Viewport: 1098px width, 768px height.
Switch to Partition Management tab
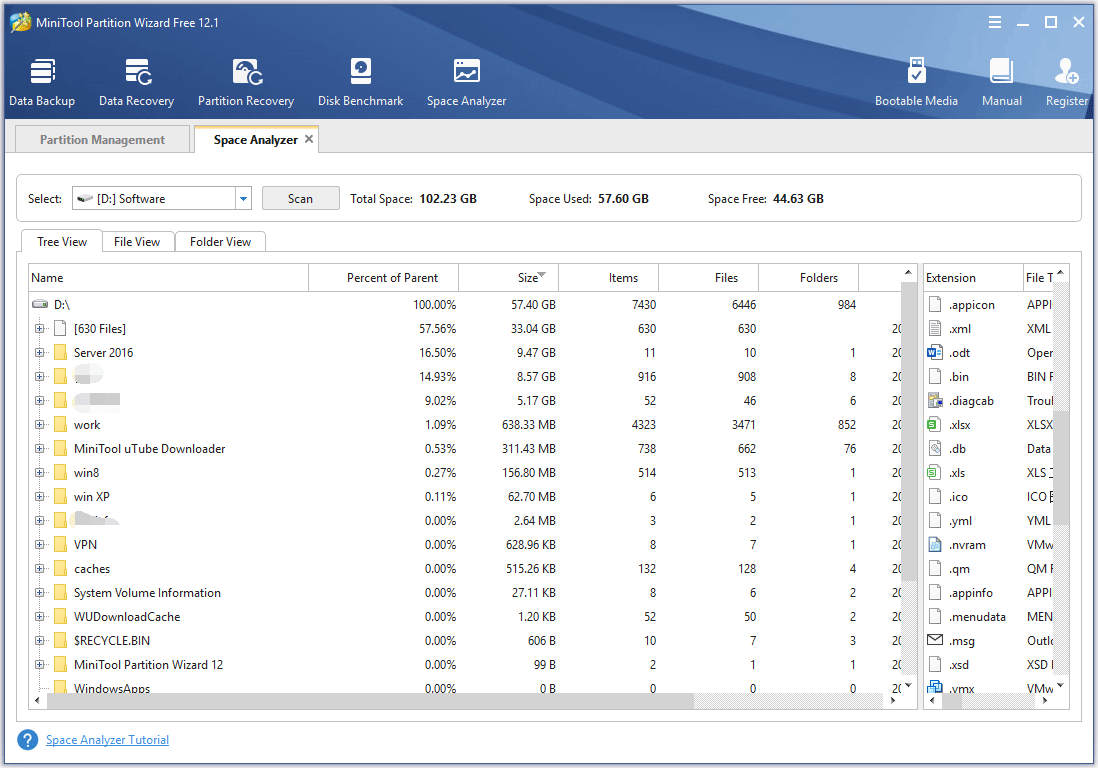tap(102, 139)
